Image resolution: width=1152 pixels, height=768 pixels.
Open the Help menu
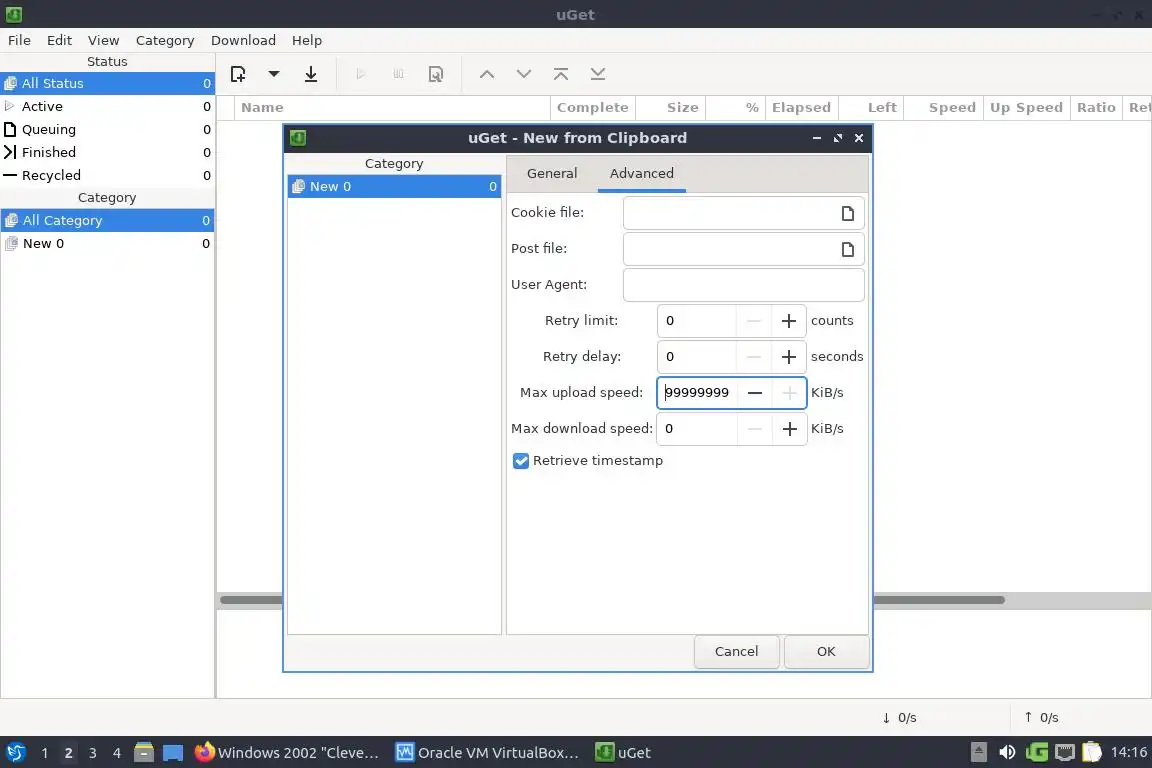(306, 40)
